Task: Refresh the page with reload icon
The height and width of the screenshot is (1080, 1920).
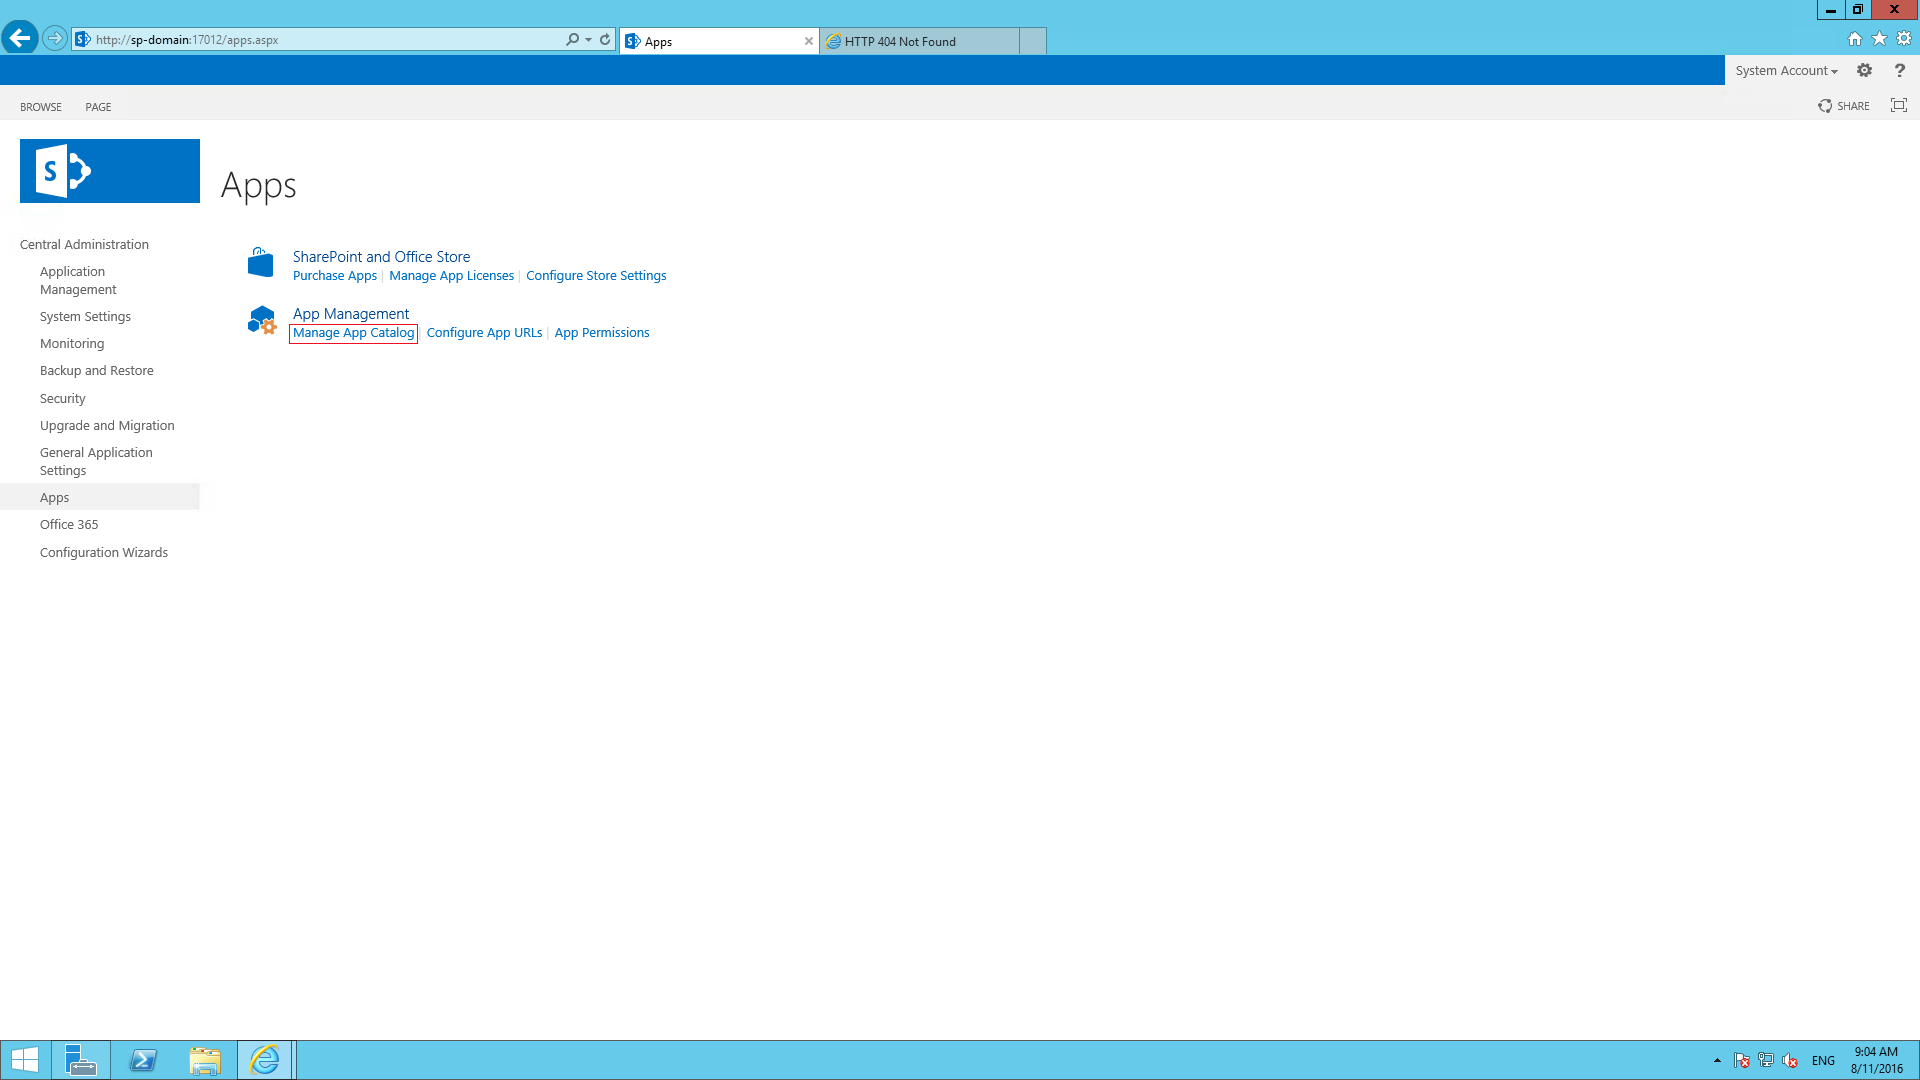Action: click(605, 39)
